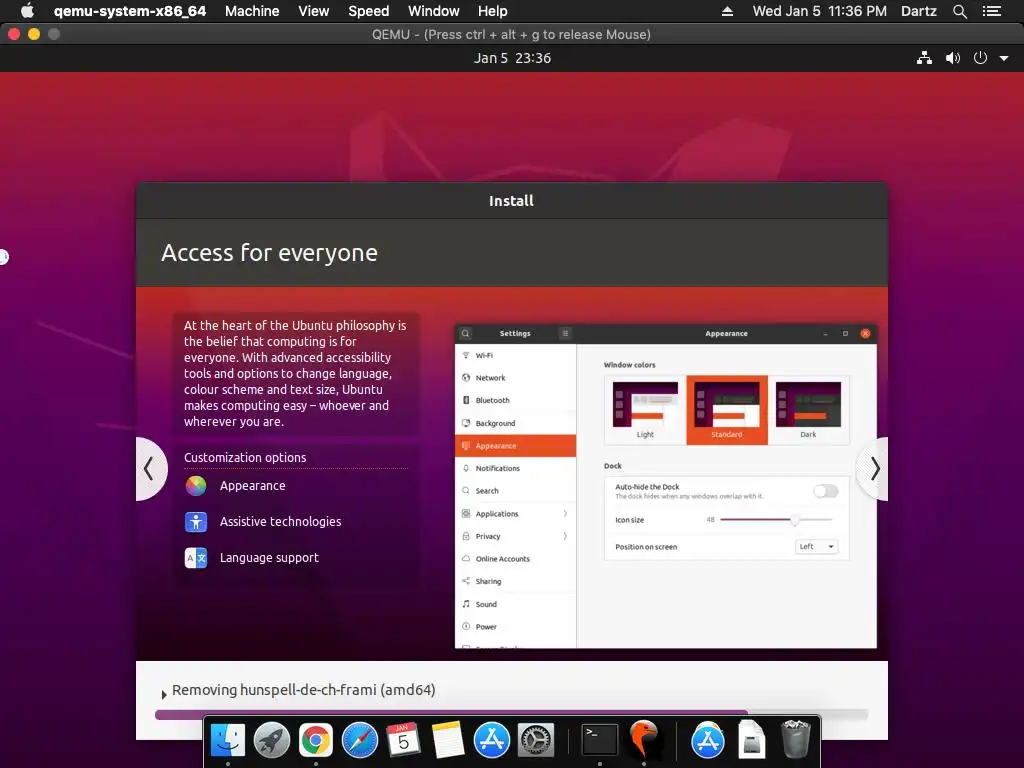The height and width of the screenshot is (768, 1024).
Task: Open qemu-system-x86_64 application menu
Action: [130, 11]
